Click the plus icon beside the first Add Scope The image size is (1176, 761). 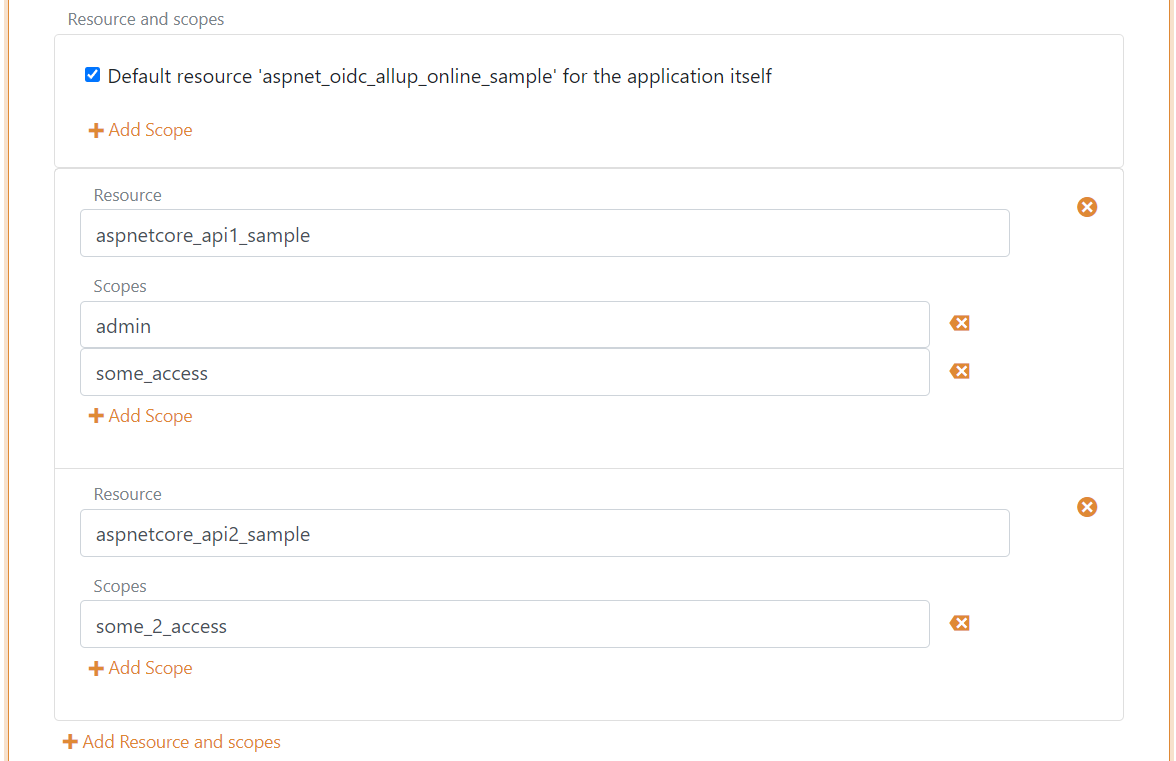click(96, 130)
